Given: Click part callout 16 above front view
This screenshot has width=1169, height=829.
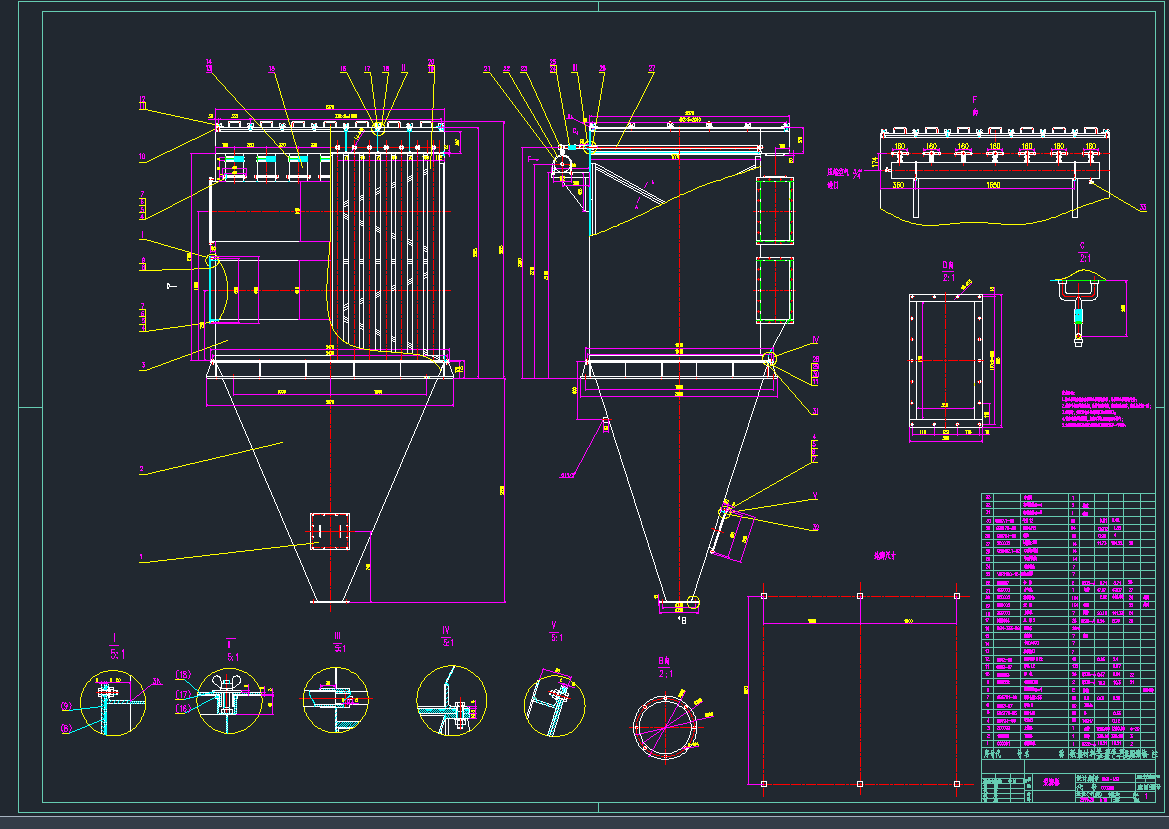Looking at the screenshot, I should (x=343, y=69).
